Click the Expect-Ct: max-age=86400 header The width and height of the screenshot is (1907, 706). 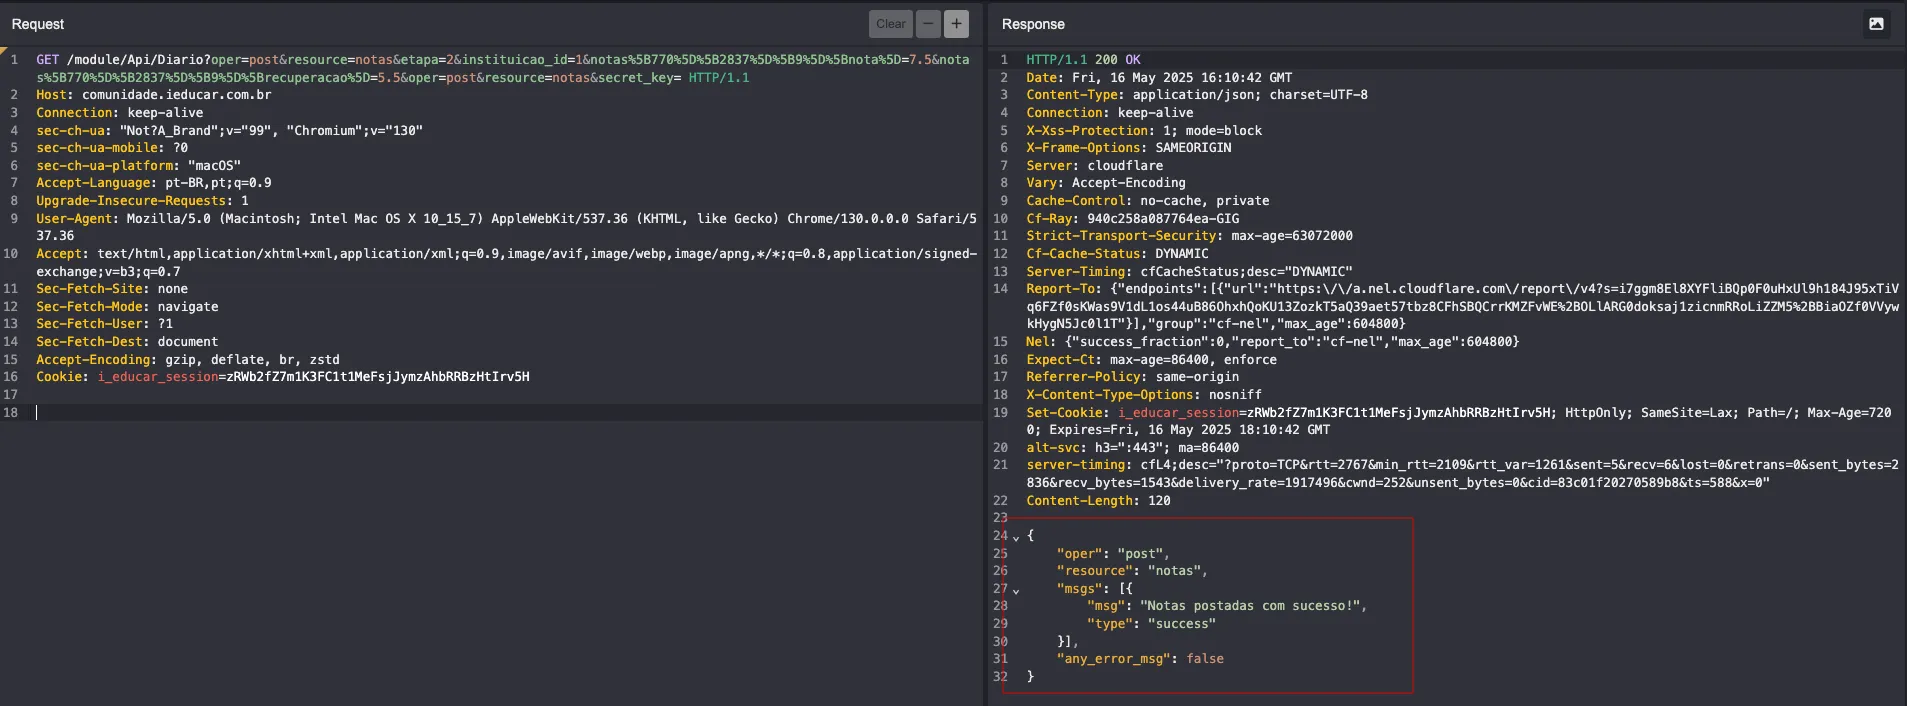tap(1151, 360)
